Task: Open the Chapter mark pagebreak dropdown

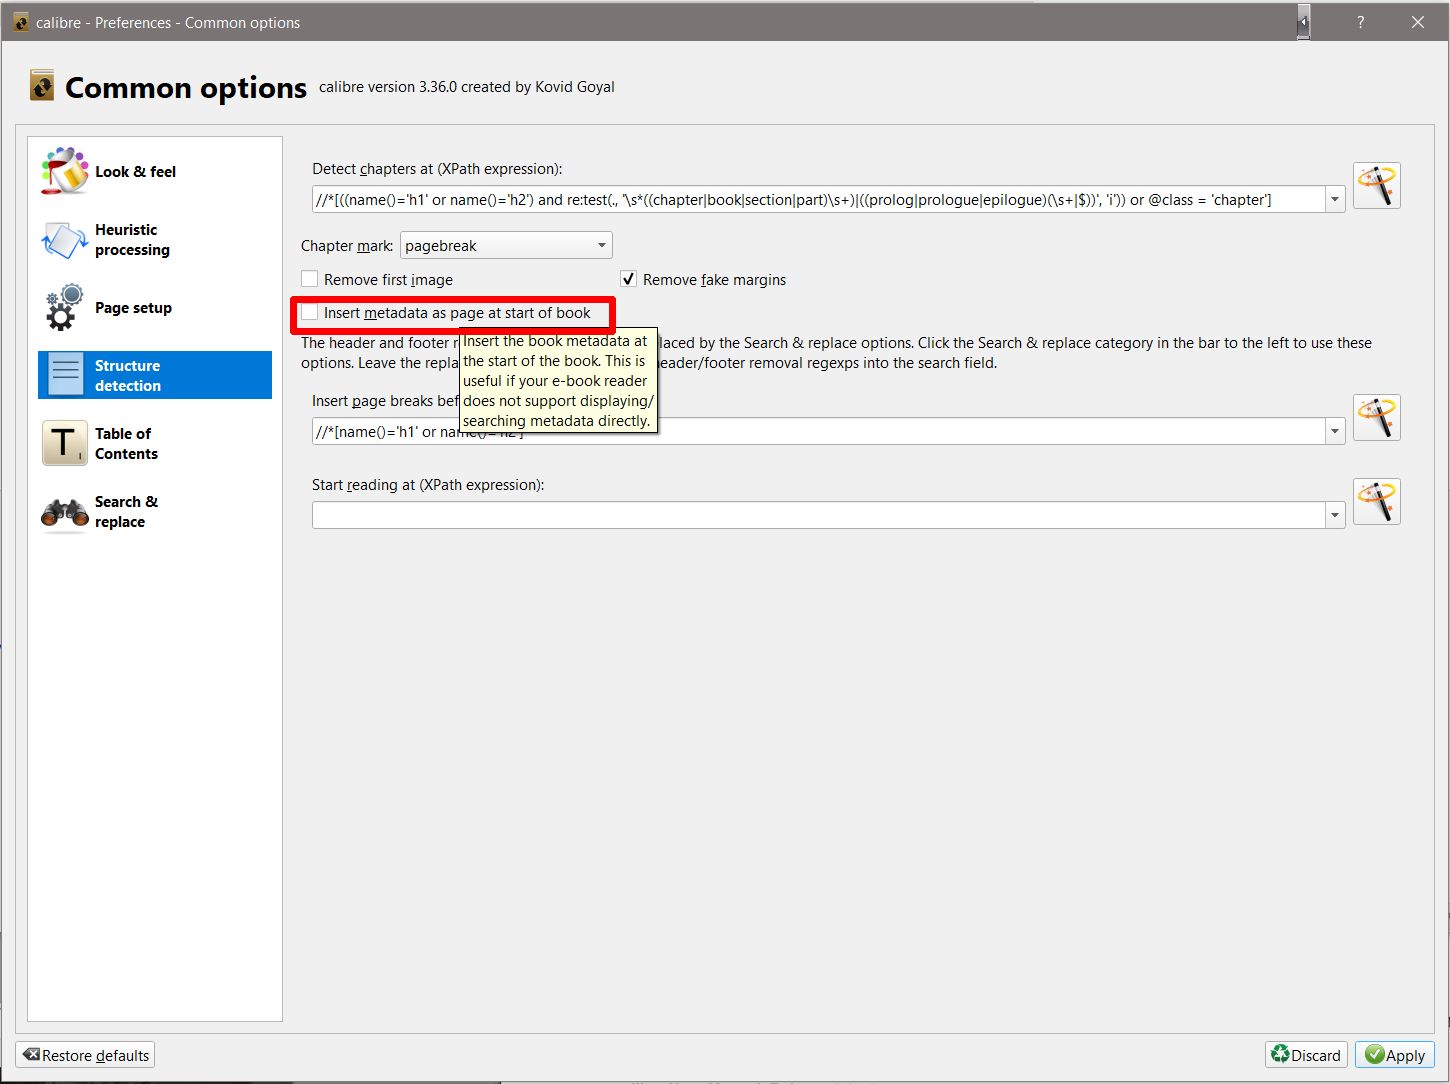Action: [x=506, y=246]
